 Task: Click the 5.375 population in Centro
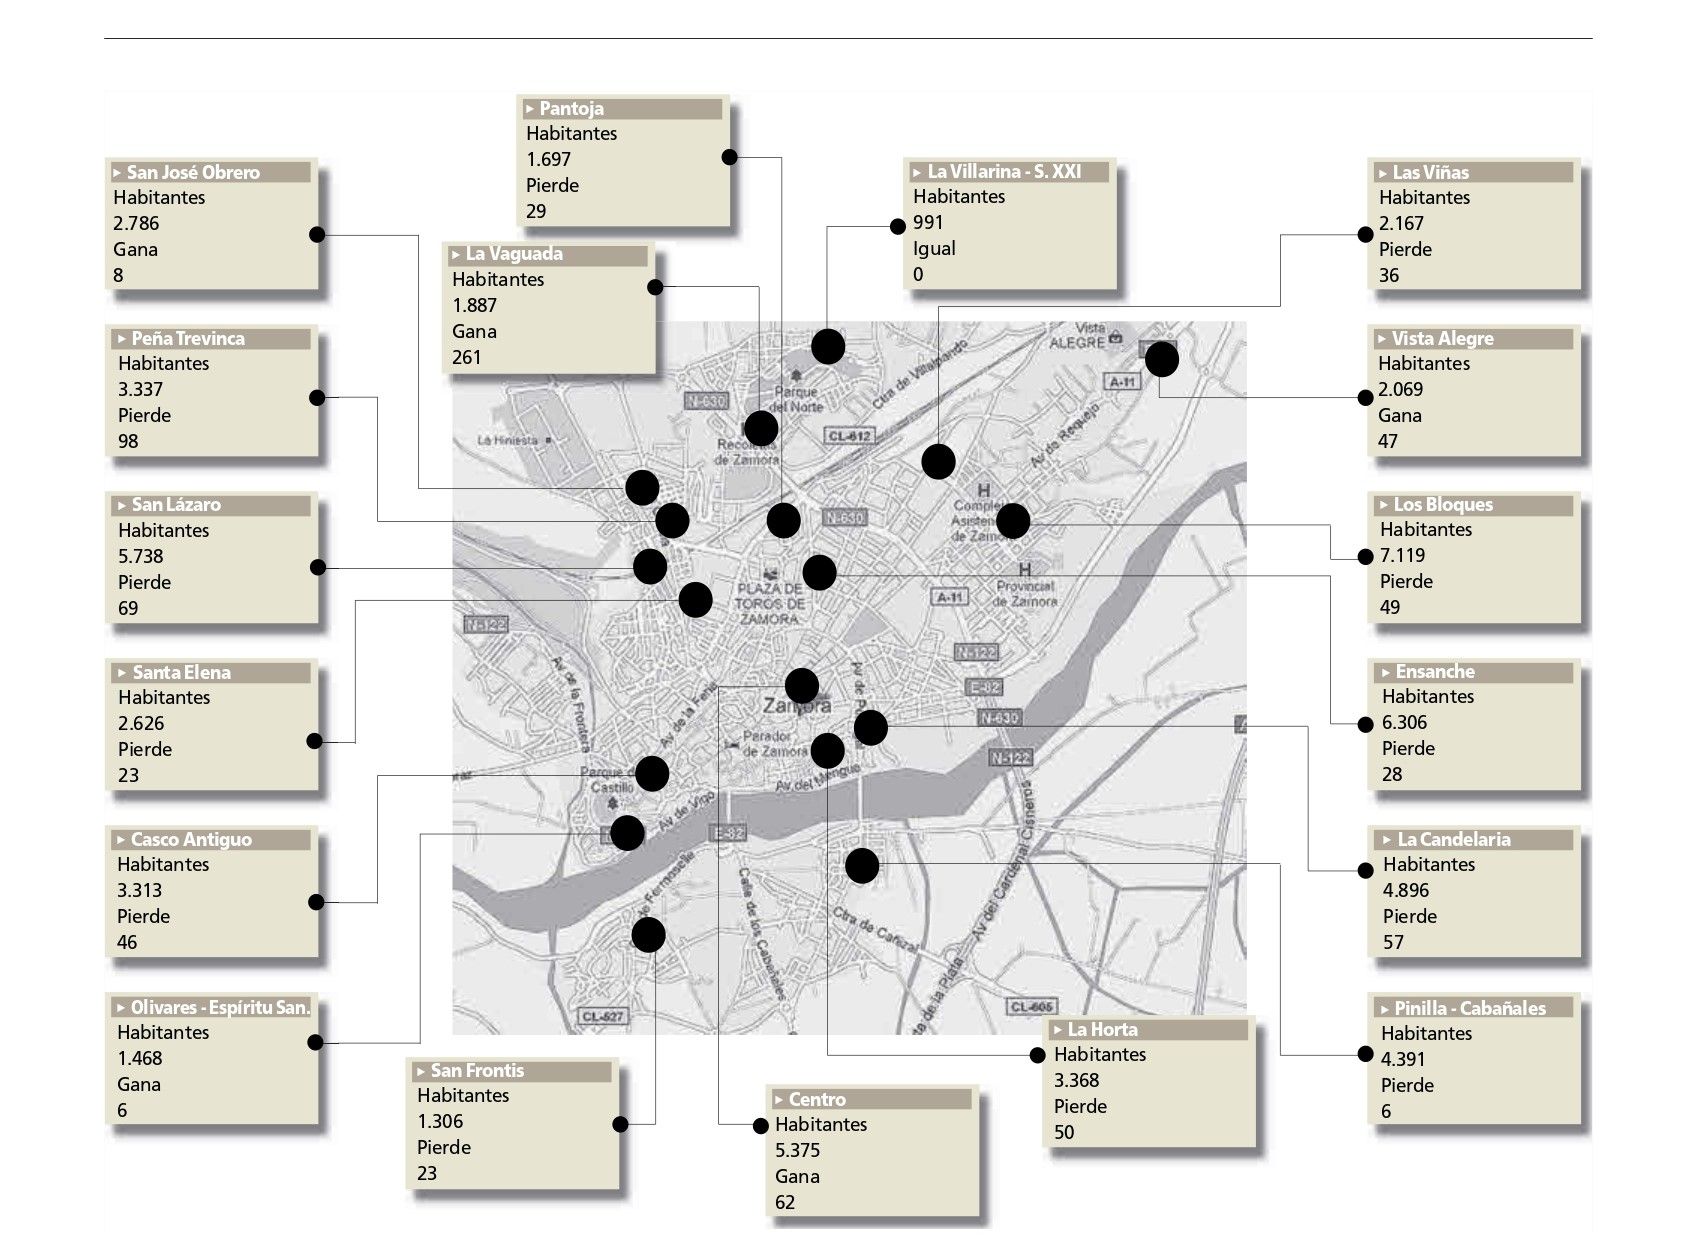click(797, 1150)
